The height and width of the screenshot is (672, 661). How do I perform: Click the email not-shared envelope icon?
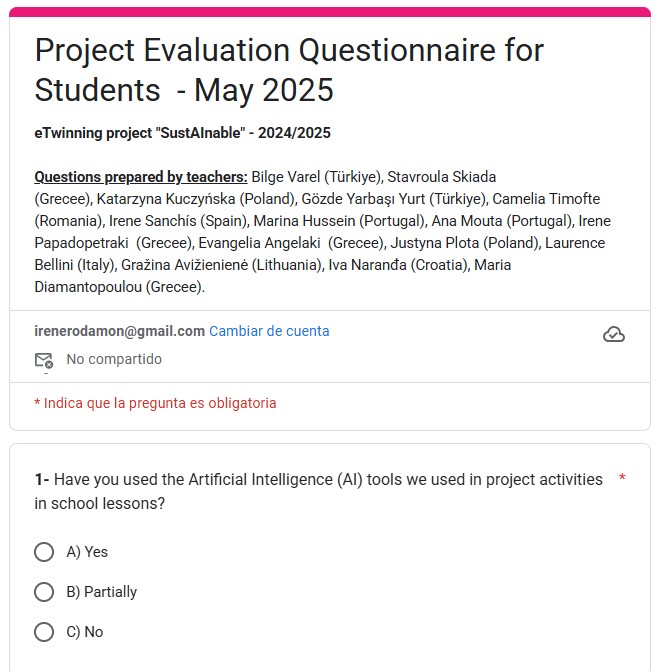click(43, 360)
